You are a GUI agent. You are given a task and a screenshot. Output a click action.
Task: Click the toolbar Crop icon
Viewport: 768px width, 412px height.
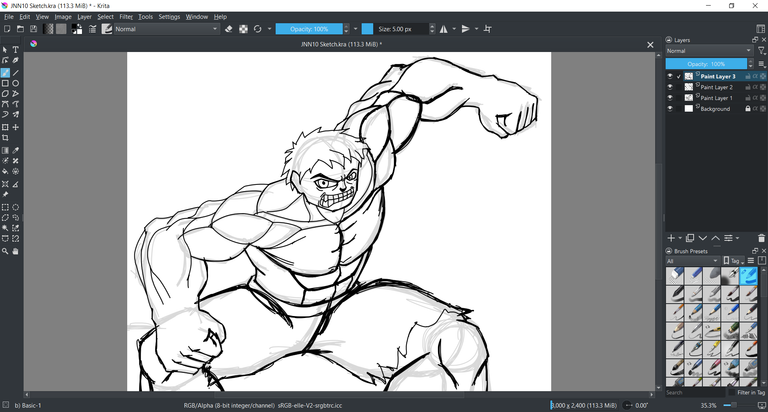pos(487,29)
